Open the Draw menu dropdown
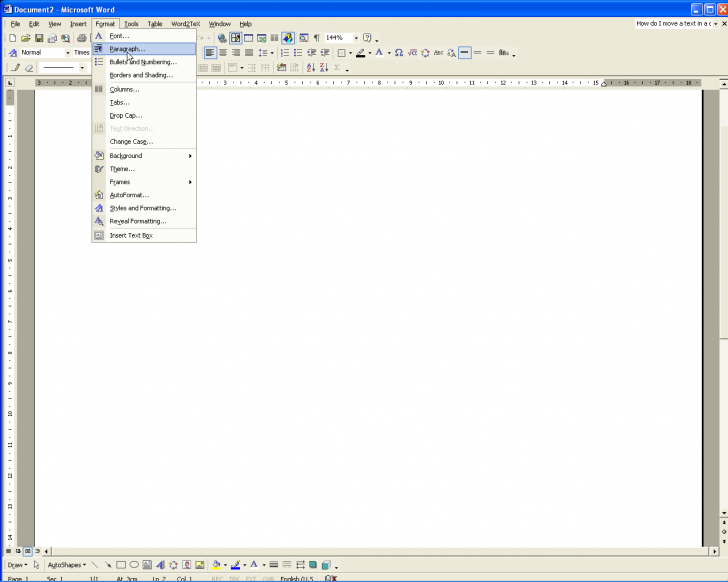The image size is (728, 582). click(x=17, y=565)
